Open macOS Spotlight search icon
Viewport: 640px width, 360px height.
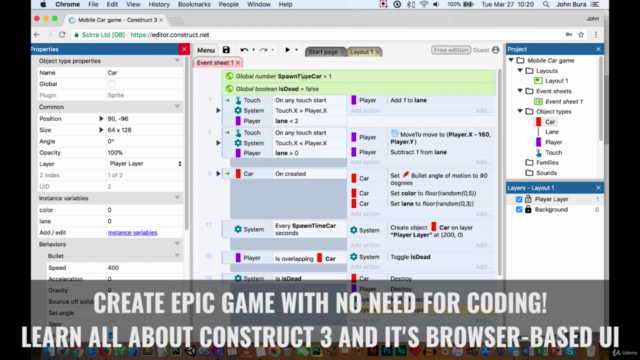click(546, 4)
